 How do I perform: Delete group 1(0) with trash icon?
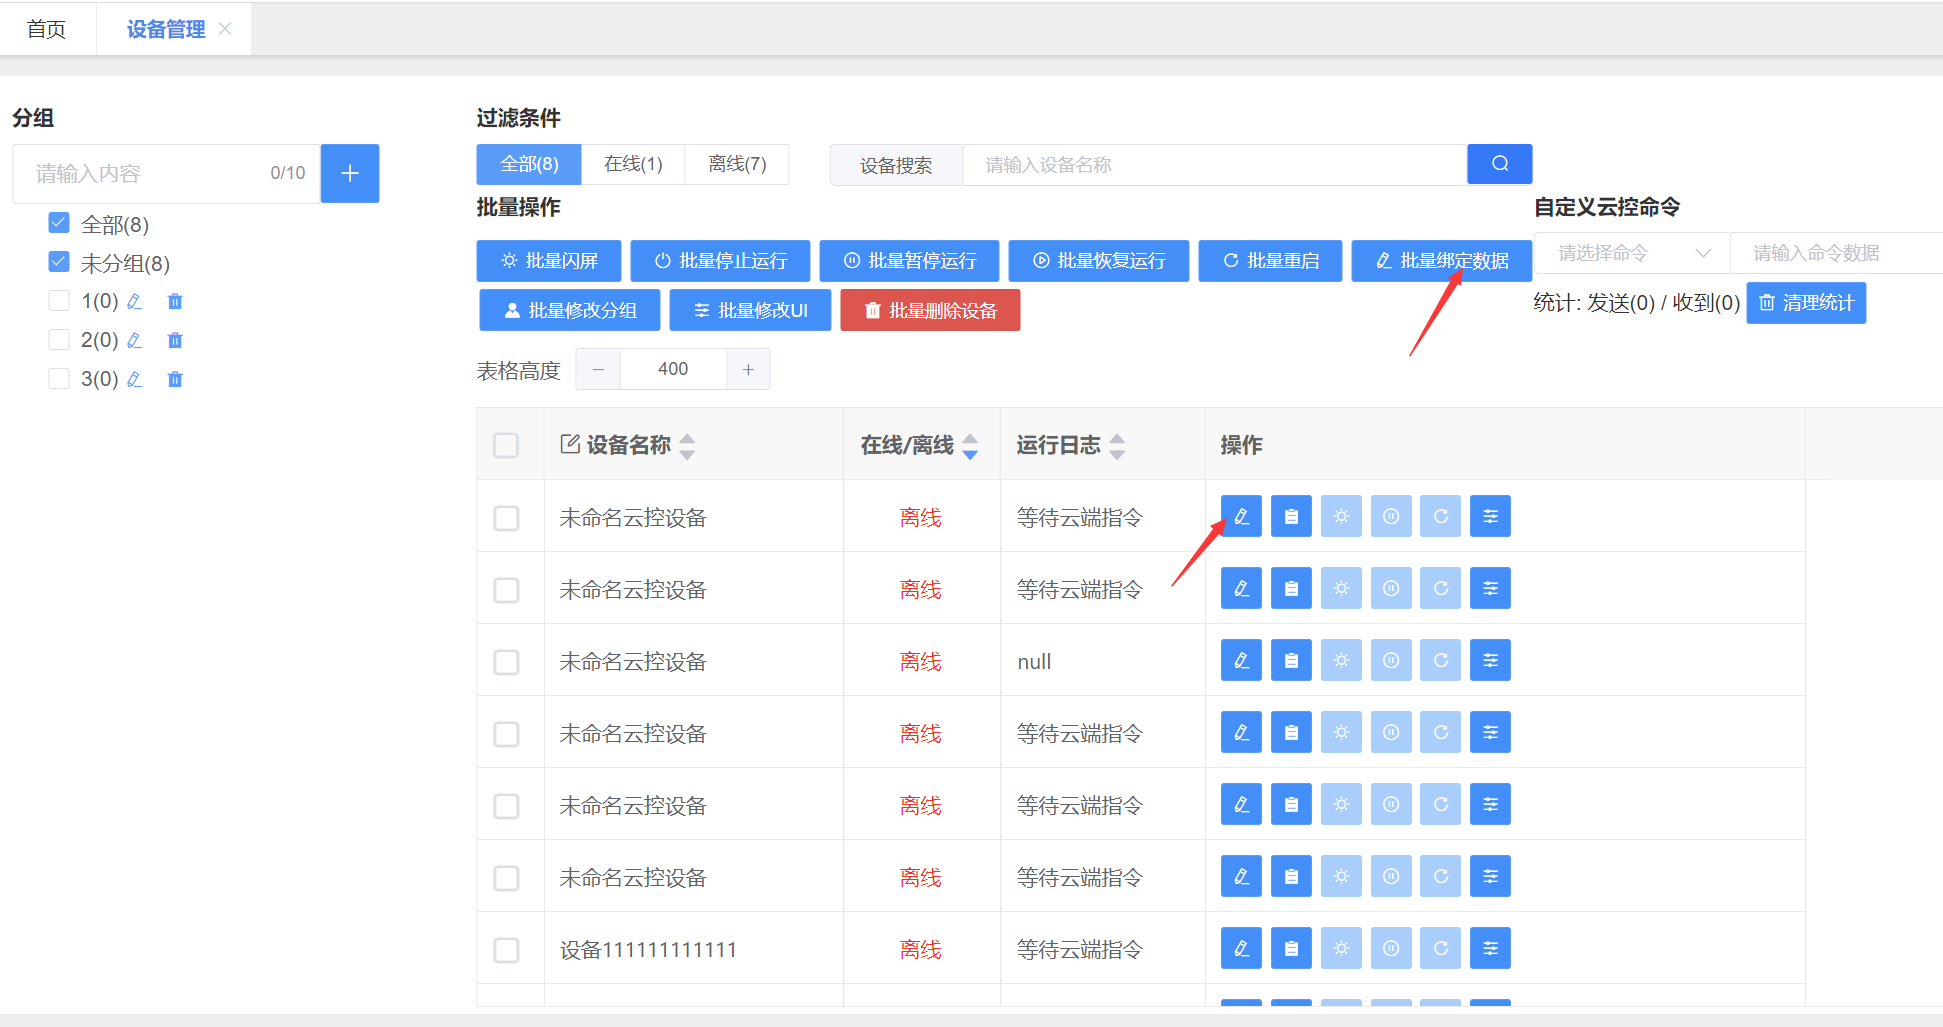[x=175, y=301]
